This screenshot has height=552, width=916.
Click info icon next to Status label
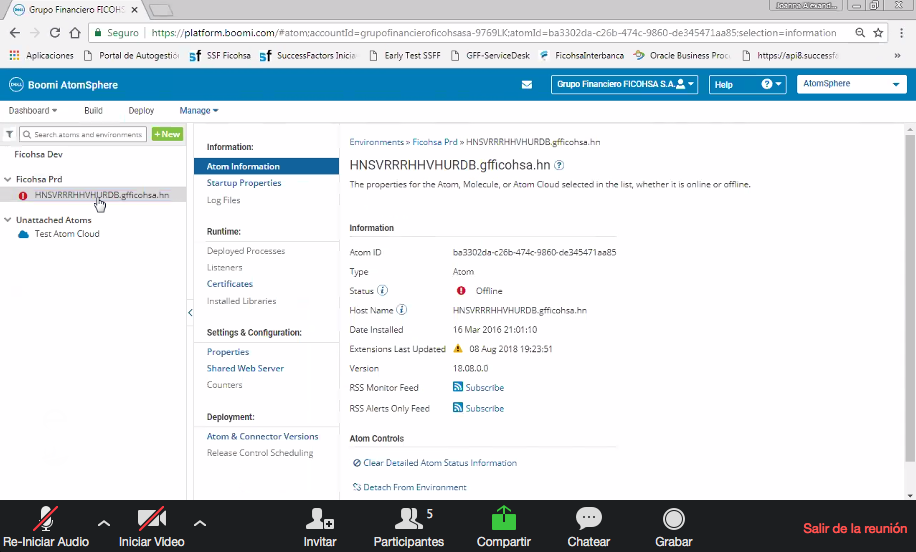click(x=382, y=290)
